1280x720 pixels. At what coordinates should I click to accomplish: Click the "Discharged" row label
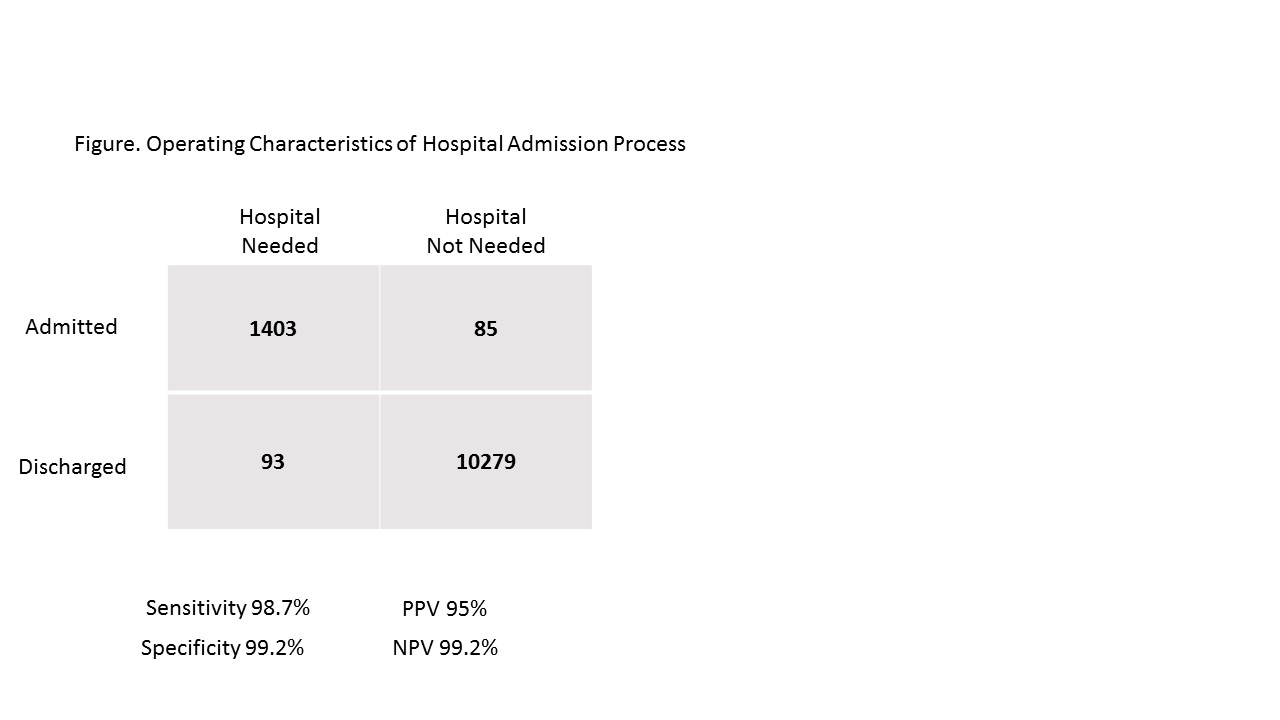coord(72,467)
